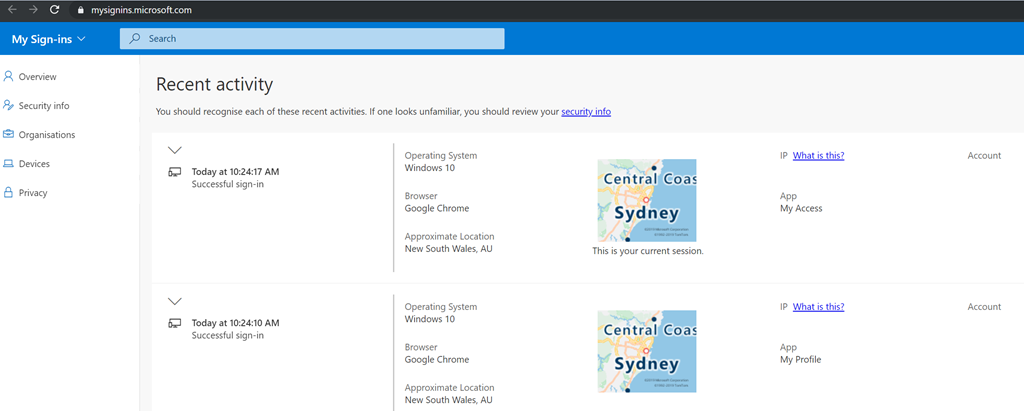Viewport: 1024px width, 411px height.
Task: Open the My Sign-ins dropdown menu
Action: 48,39
